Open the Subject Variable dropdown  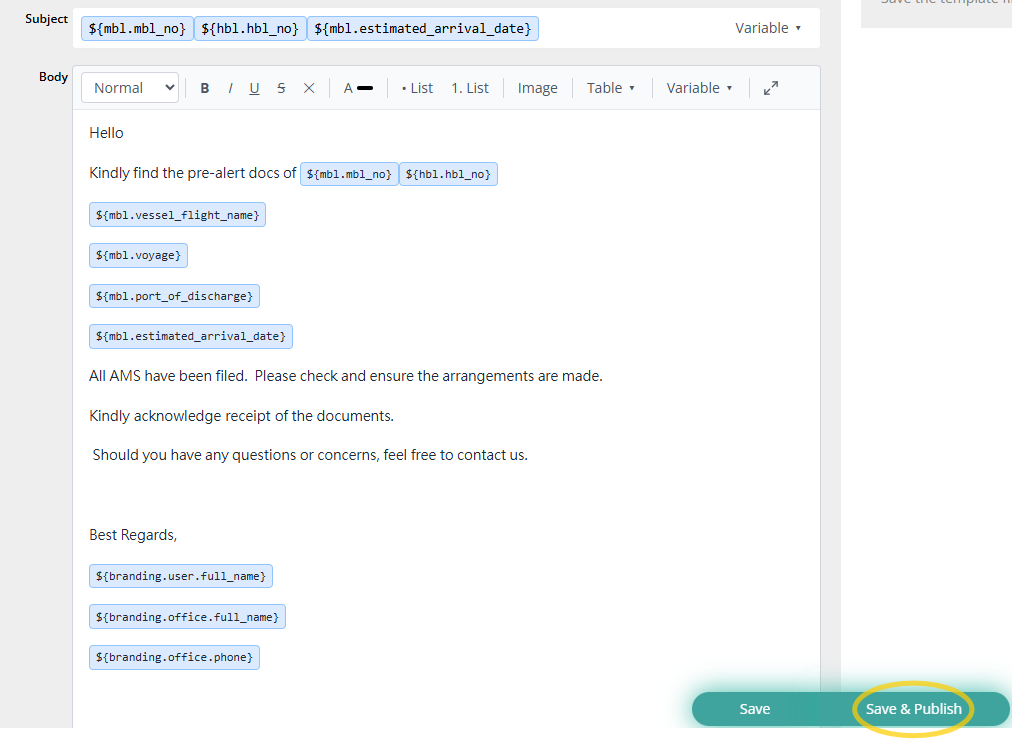tap(768, 28)
